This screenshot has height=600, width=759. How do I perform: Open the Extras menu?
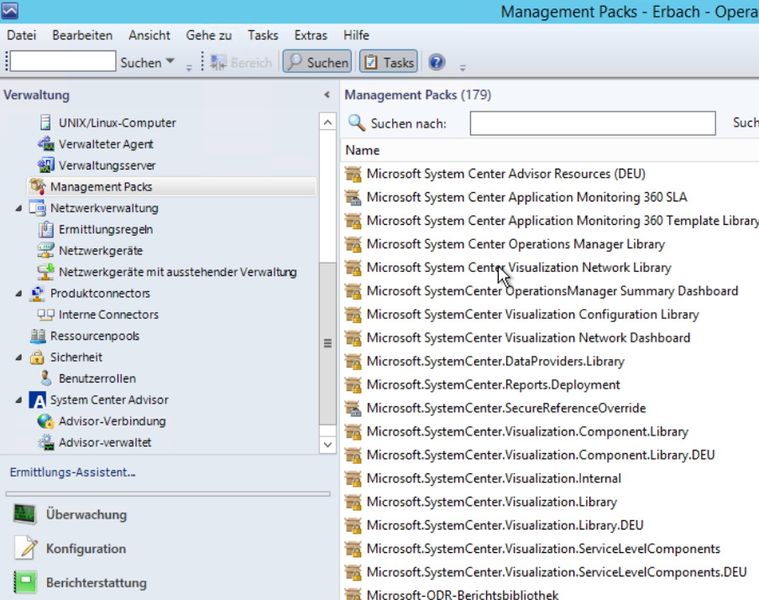[310, 35]
